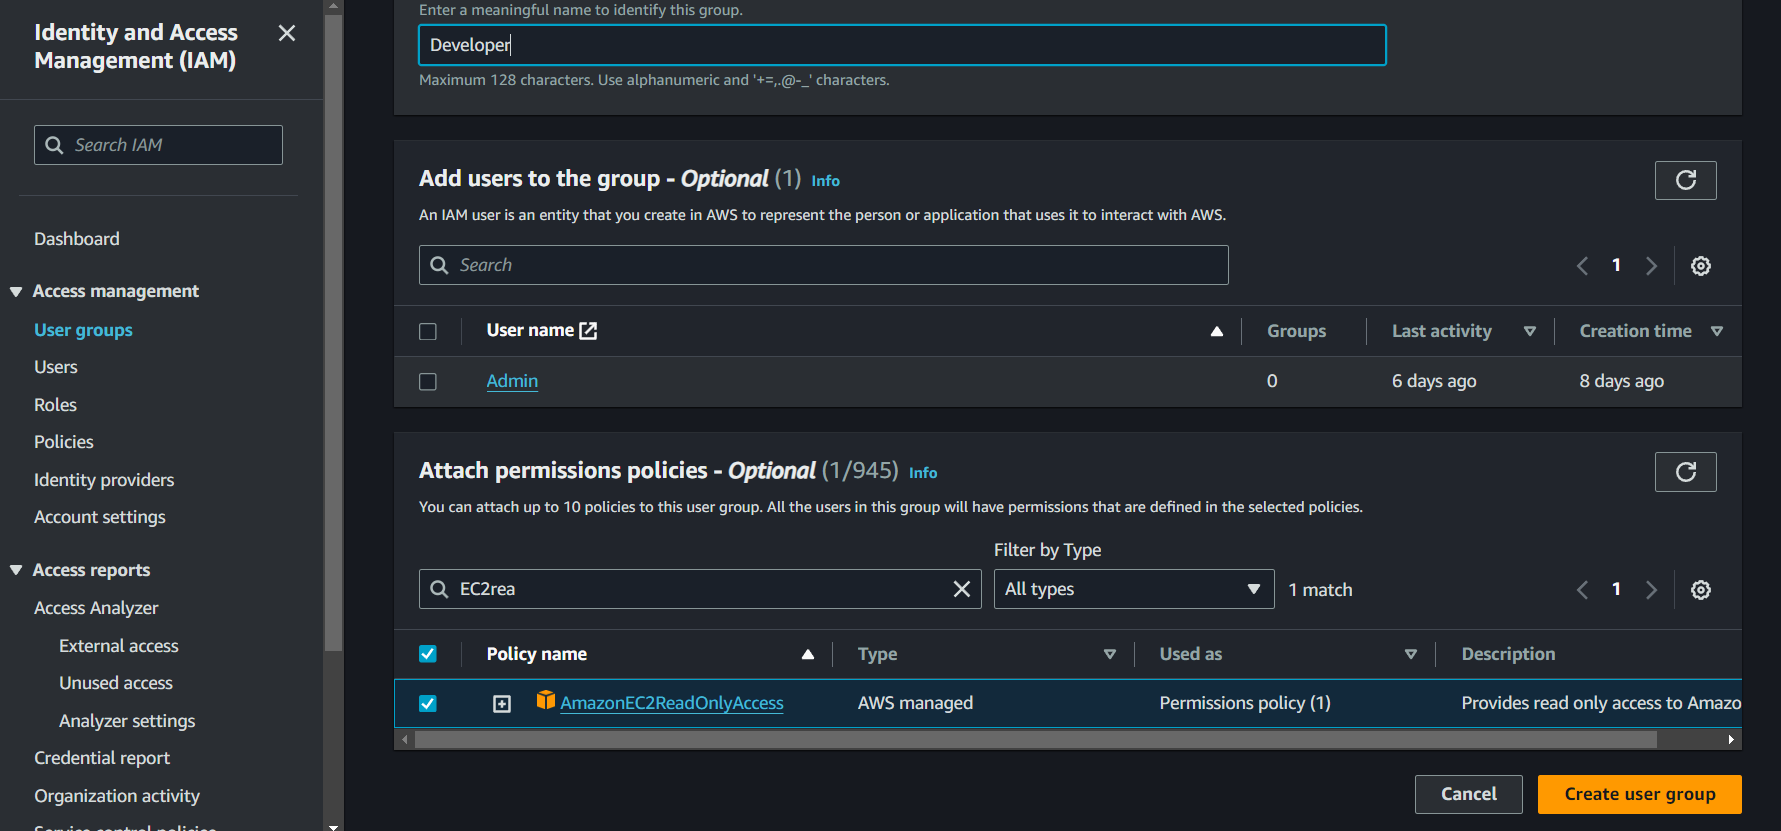1781x831 pixels.
Task: Open the Filter by Type dropdown
Action: click(x=1133, y=589)
